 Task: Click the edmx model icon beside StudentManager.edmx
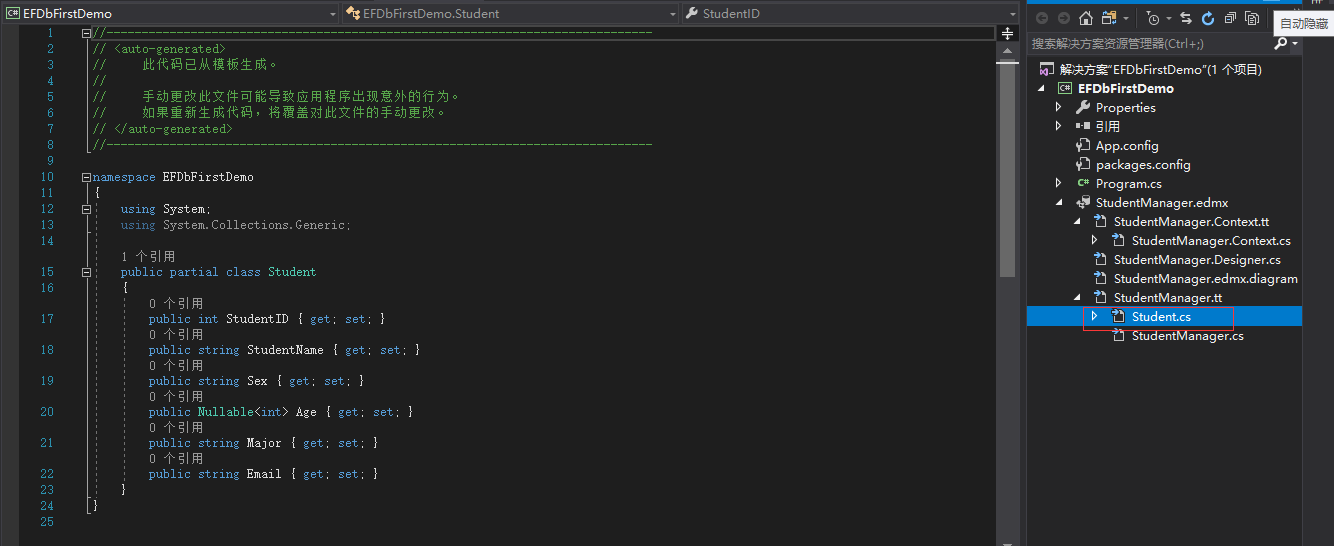(x=1083, y=202)
